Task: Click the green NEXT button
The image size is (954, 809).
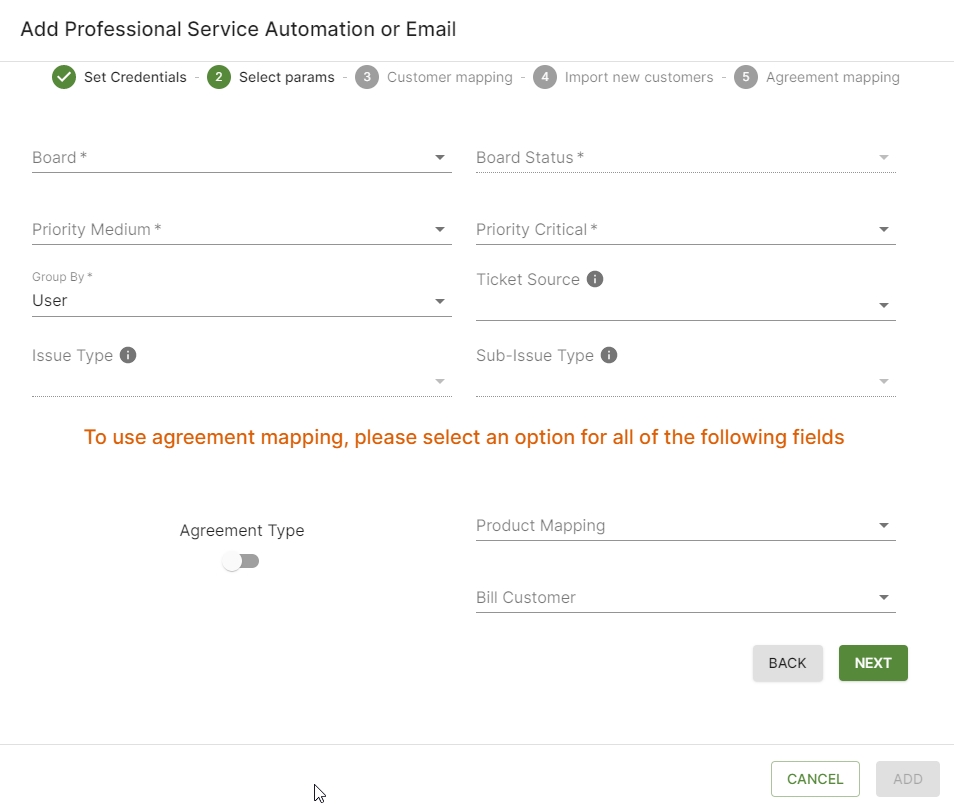Action: pos(873,663)
